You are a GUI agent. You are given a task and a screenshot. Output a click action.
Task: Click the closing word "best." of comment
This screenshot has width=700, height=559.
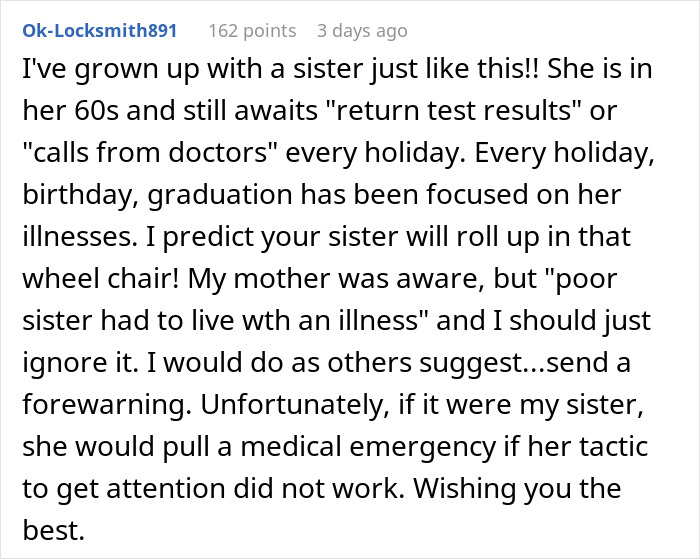(54, 530)
